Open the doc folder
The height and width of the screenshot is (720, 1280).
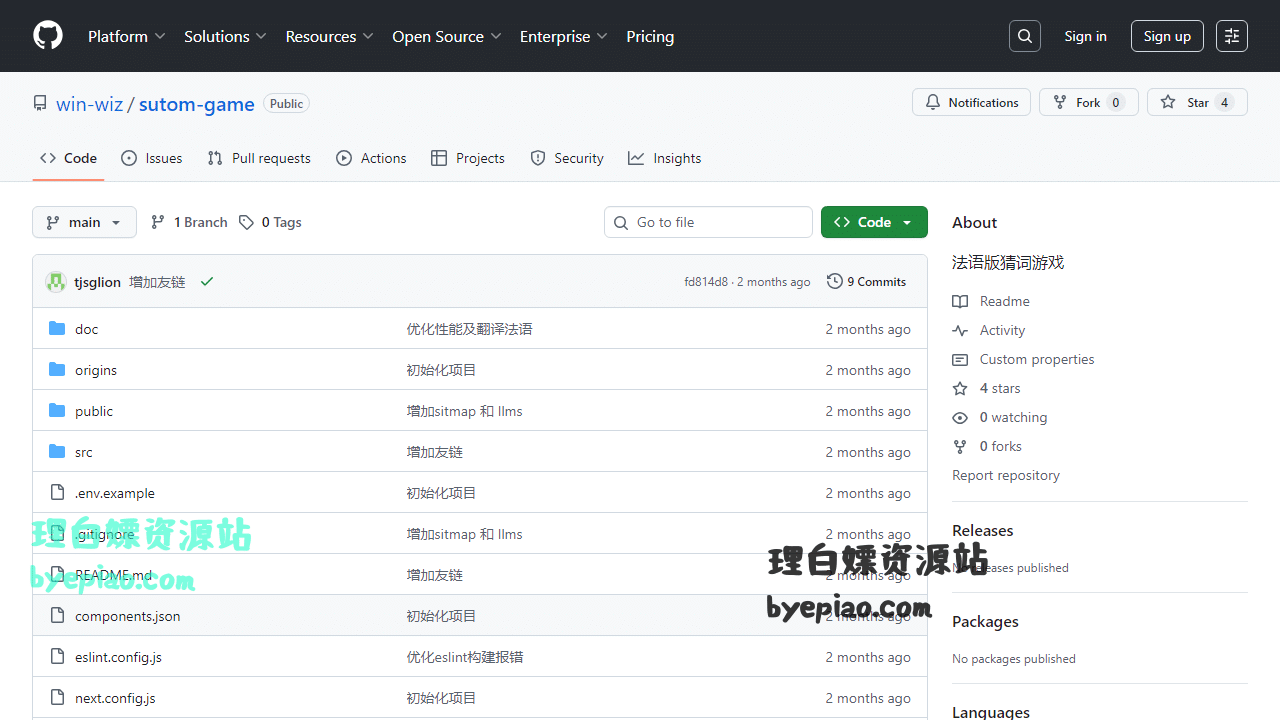pos(86,329)
